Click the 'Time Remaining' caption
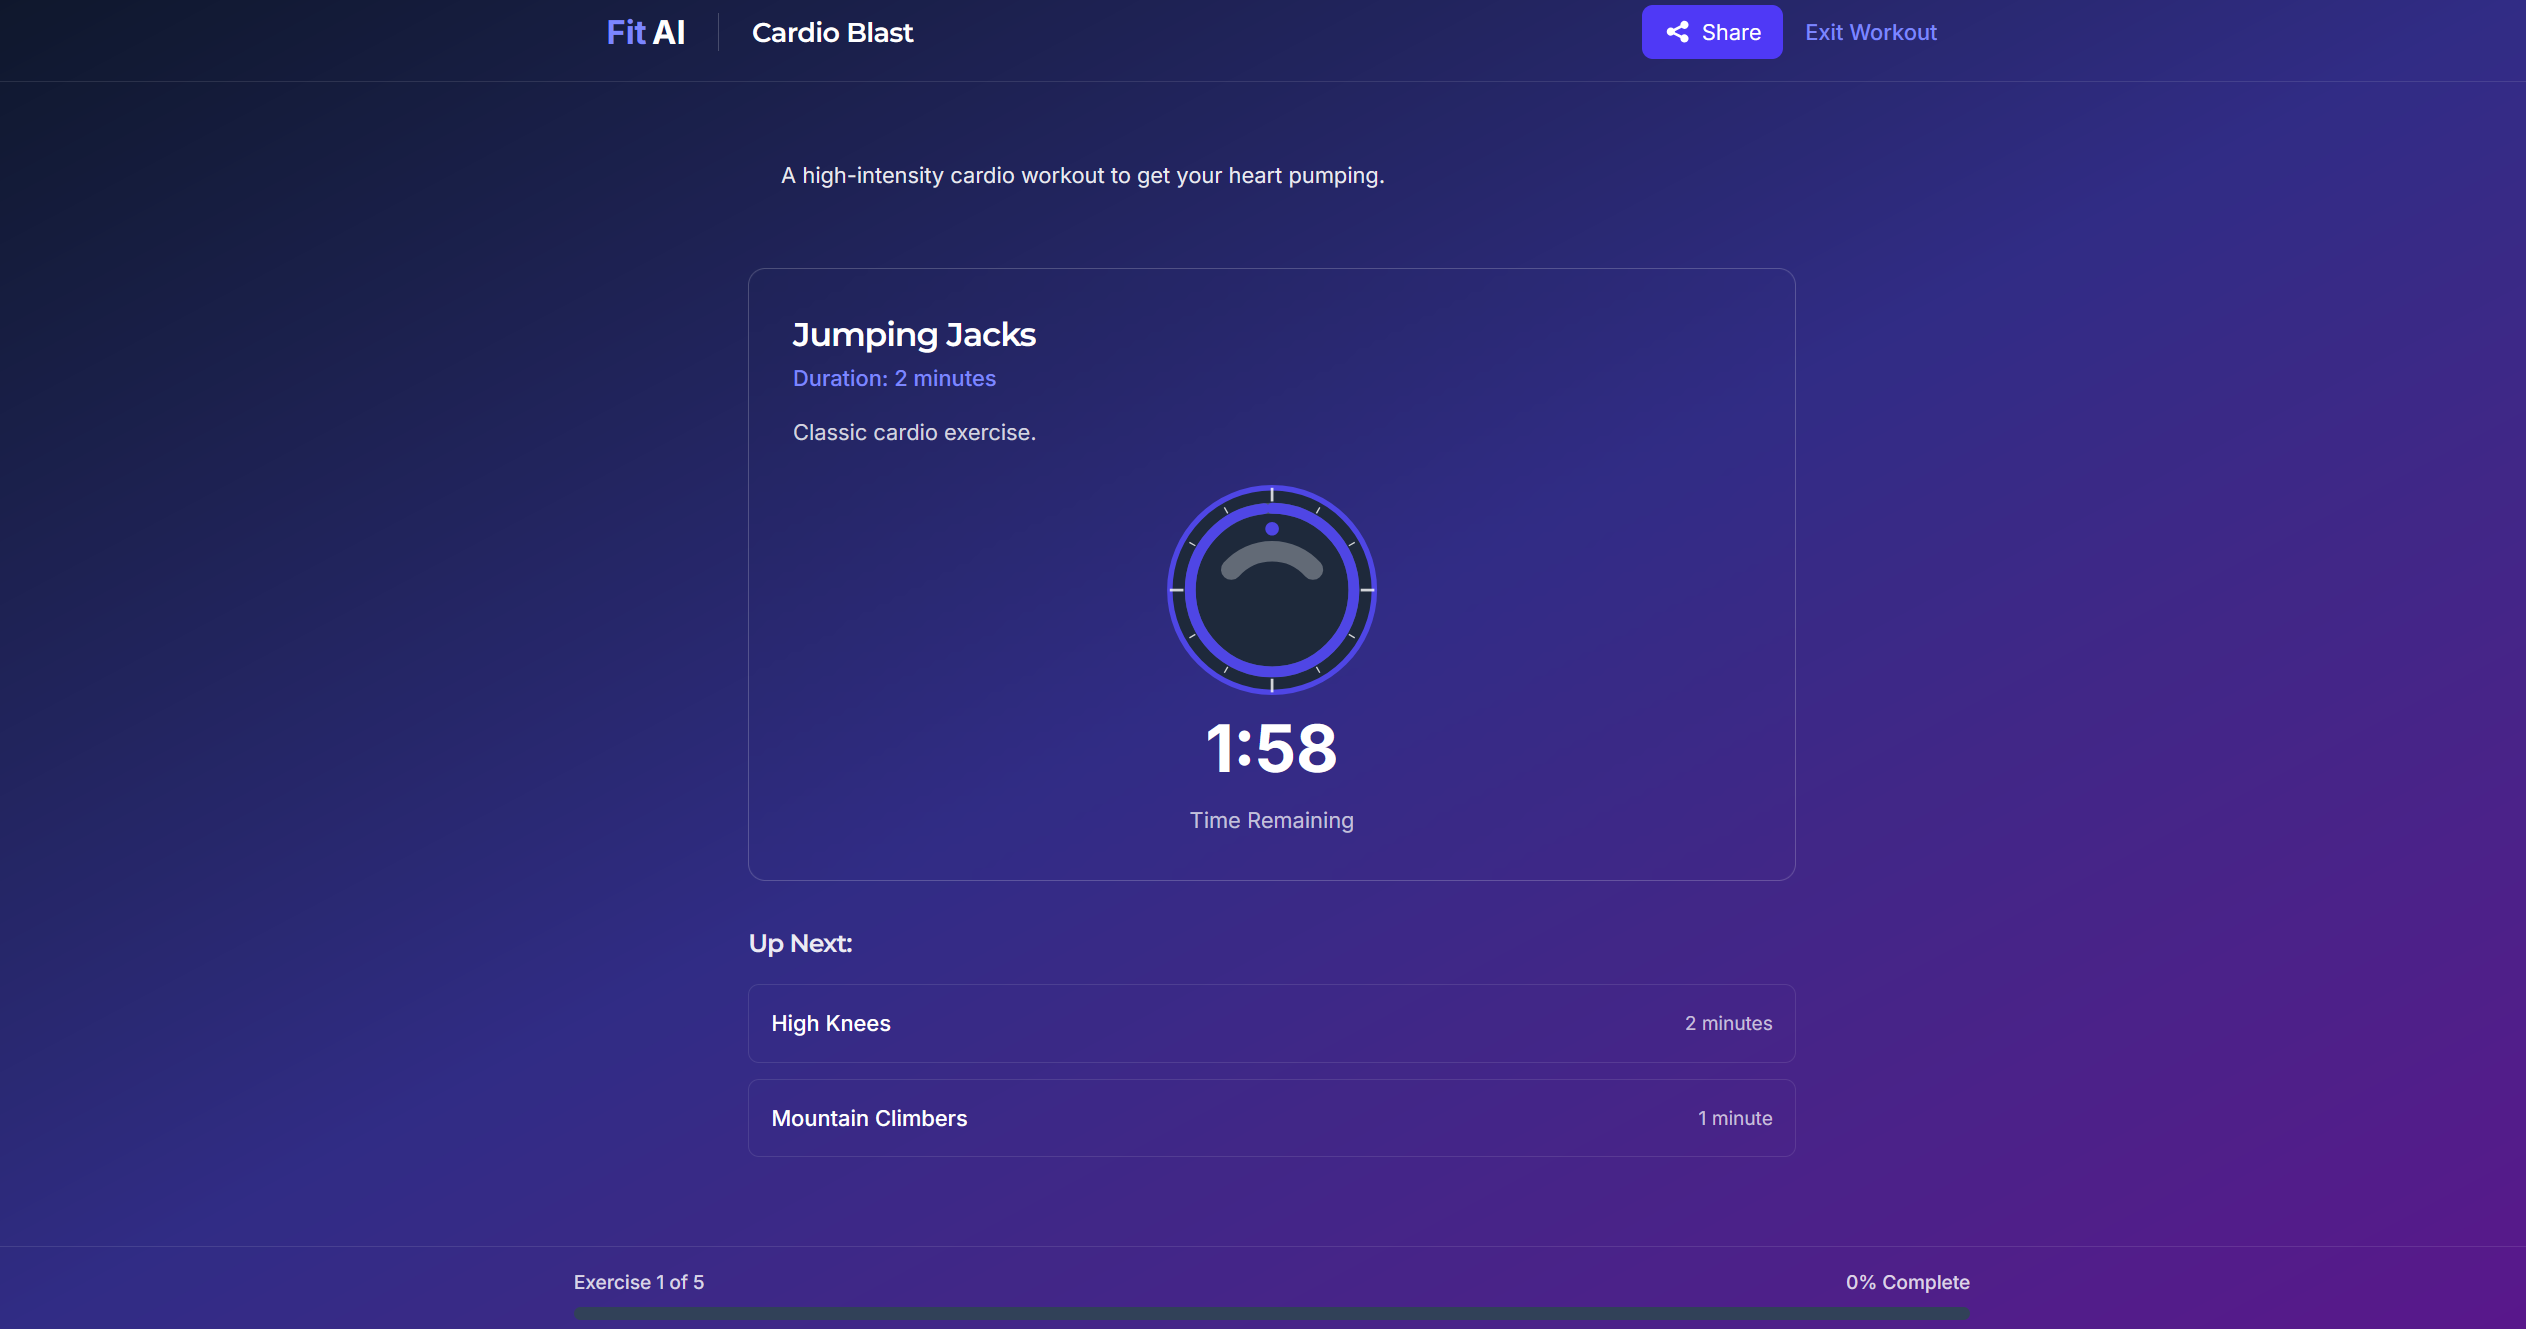Screen dimensions: 2526x1329 click(x=1271, y=821)
